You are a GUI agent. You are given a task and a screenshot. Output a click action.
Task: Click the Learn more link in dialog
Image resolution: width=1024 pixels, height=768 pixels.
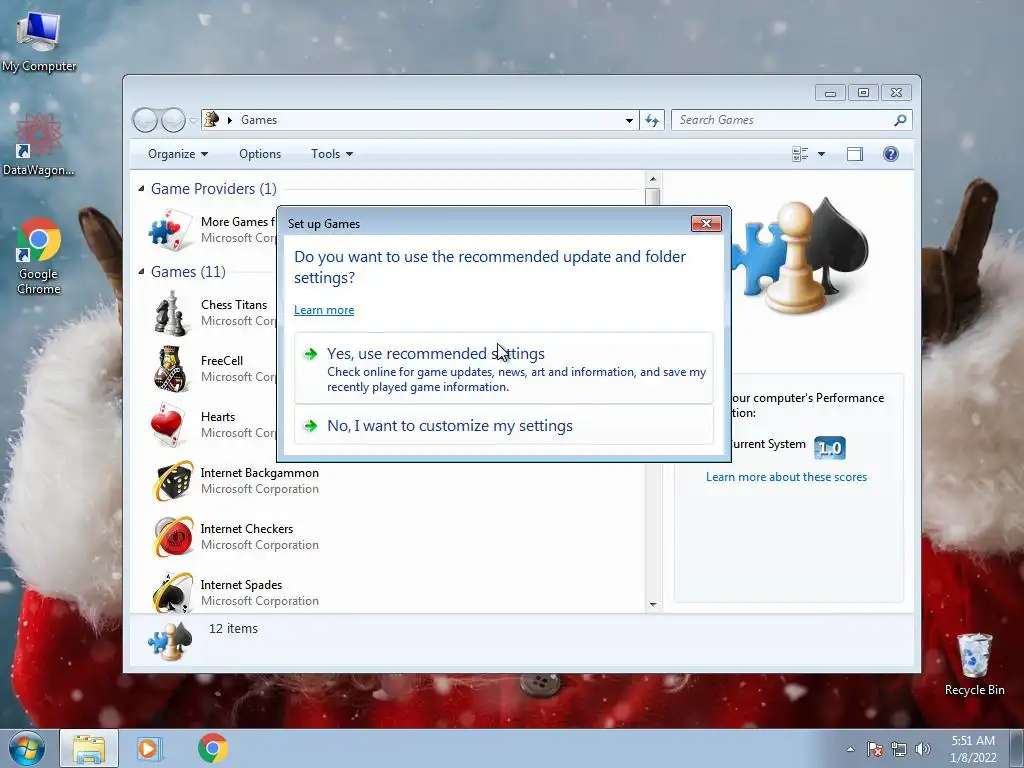pos(324,310)
